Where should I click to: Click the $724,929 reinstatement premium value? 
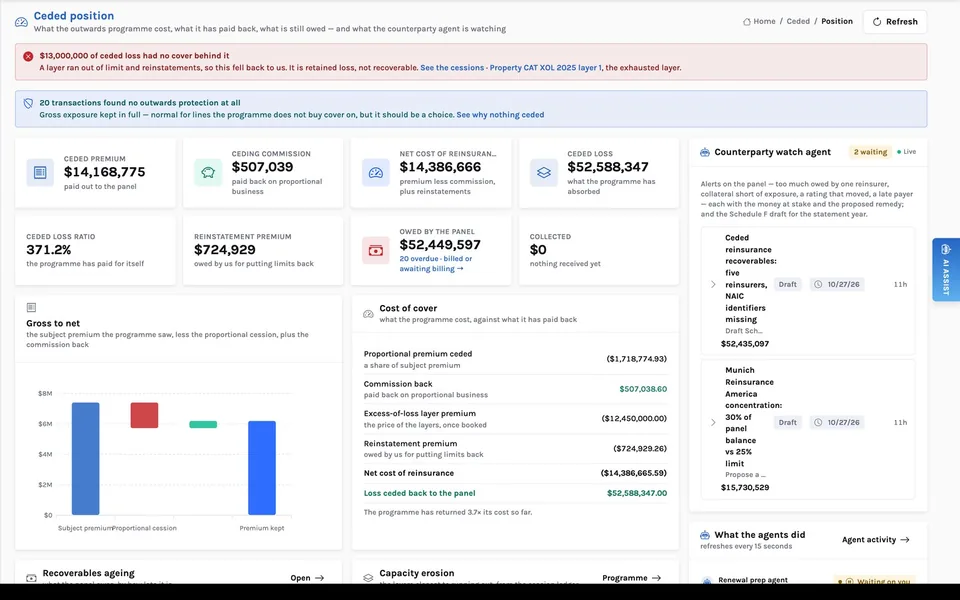click(225, 250)
